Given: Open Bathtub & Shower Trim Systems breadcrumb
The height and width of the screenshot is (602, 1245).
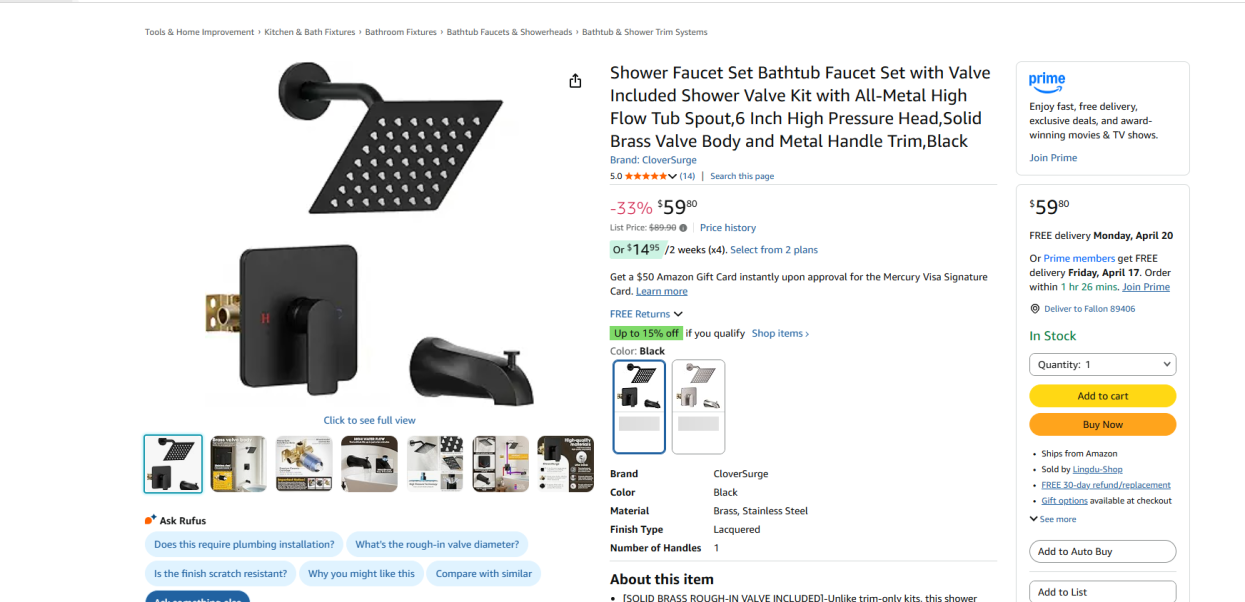Looking at the screenshot, I should 644,32.
